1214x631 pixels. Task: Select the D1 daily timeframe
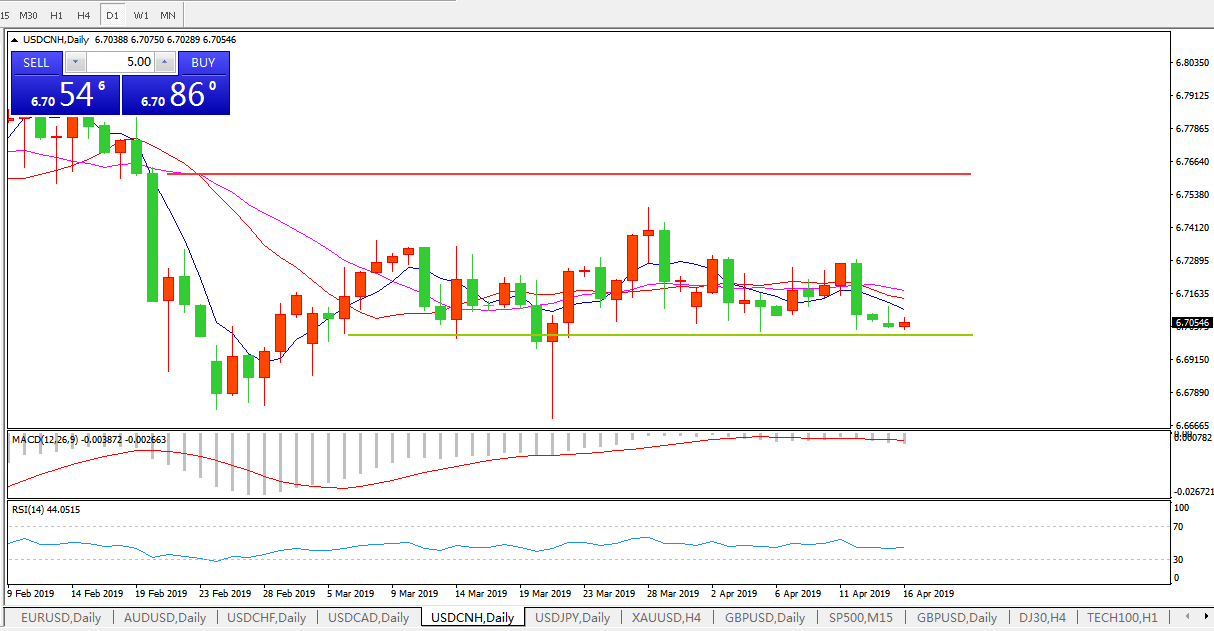tap(112, 15)
